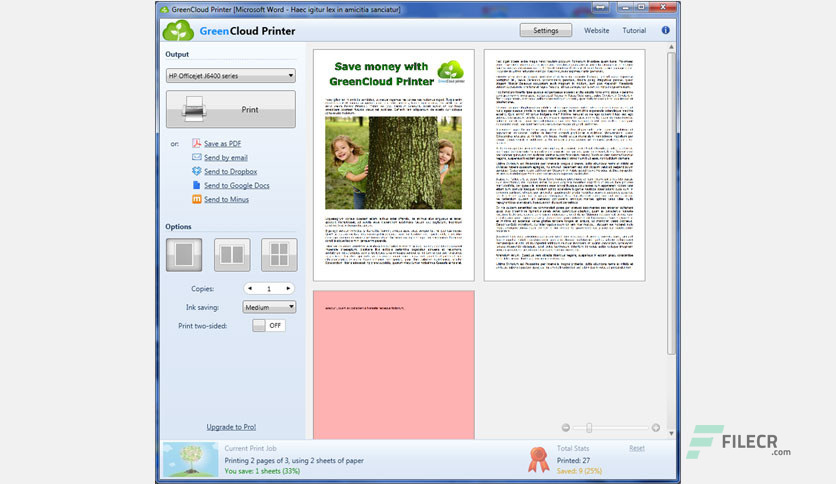The image size is (836, 484).
Task: Click the Send to Minus link
Action: pos(226,199)
